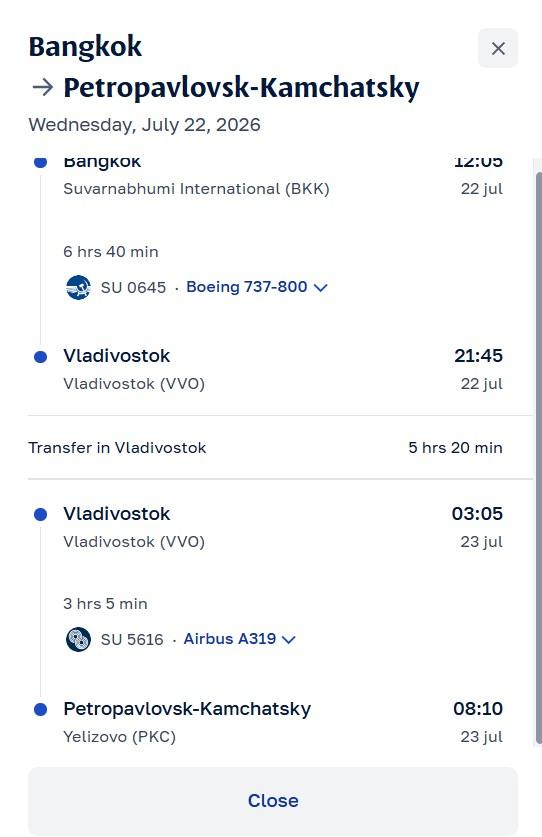Screen dimensions: 542x837
Task: Click the chevron next to Boeing 737-800
Action: [320, 288]
